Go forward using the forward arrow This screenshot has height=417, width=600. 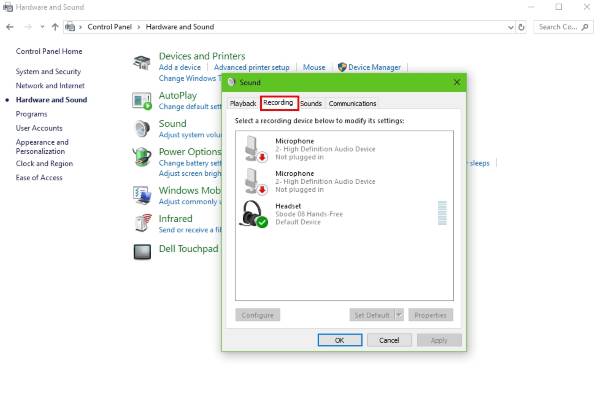pyautogui.click(x=28, y=27)
